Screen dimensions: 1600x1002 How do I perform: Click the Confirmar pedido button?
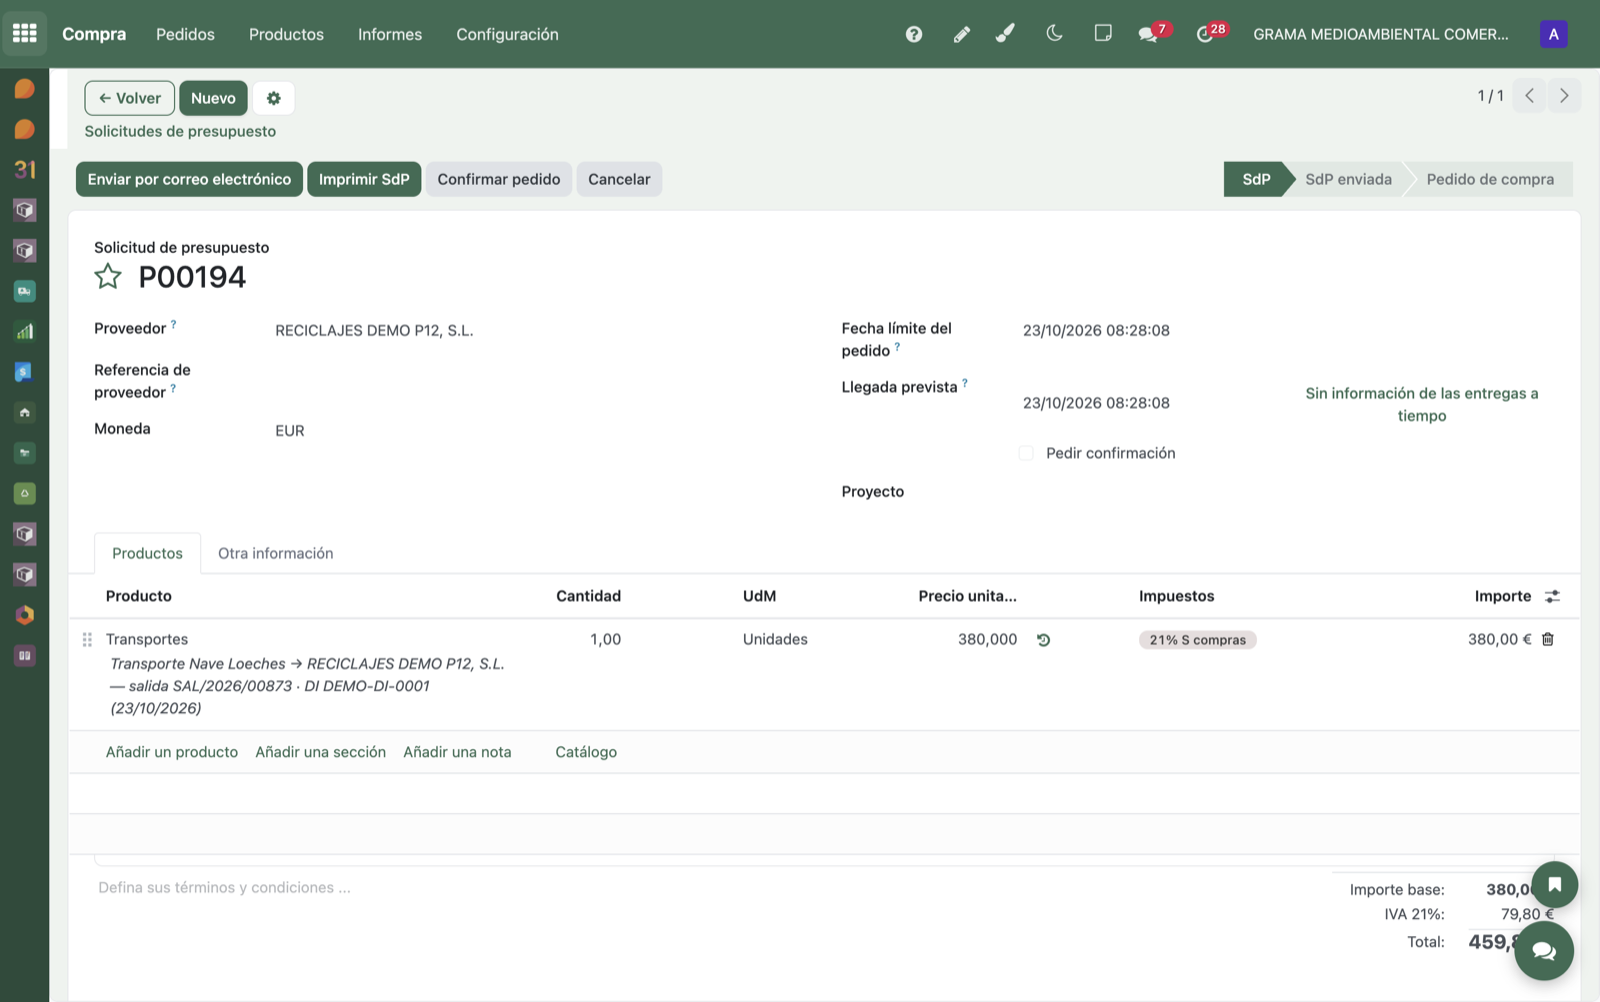click(499, 179)
